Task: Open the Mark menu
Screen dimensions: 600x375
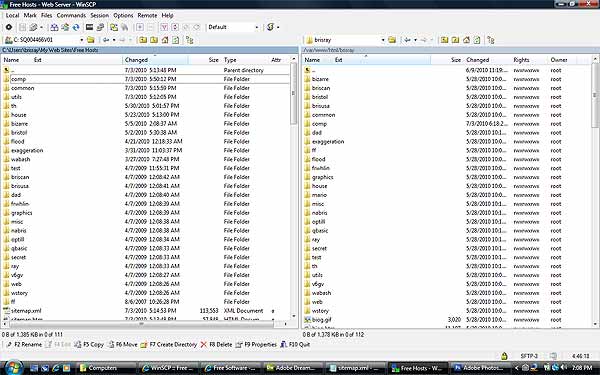Action: point(30,15)
